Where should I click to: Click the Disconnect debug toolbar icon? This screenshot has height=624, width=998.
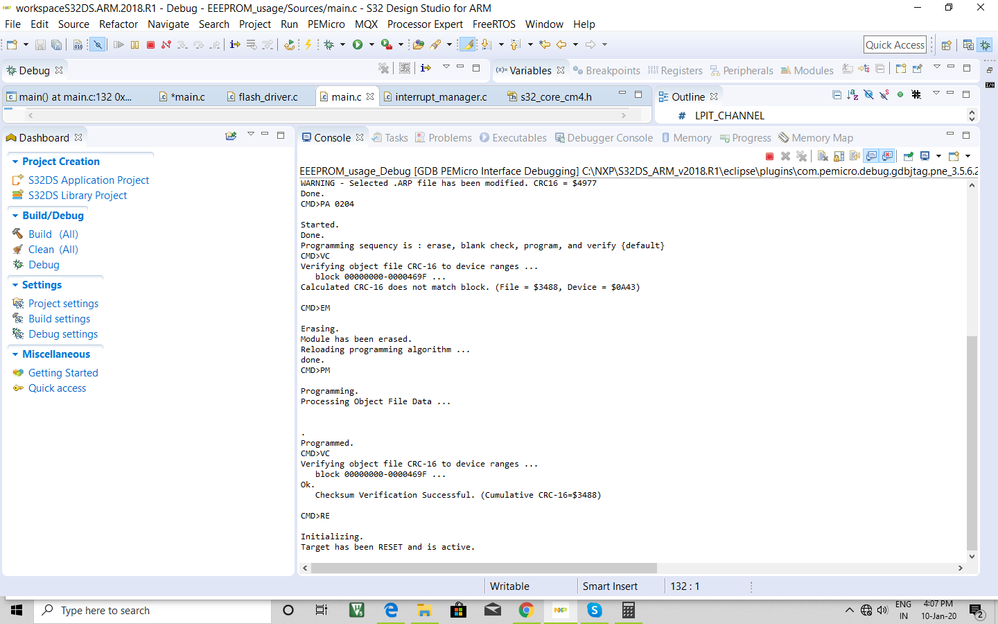[166, 45]
